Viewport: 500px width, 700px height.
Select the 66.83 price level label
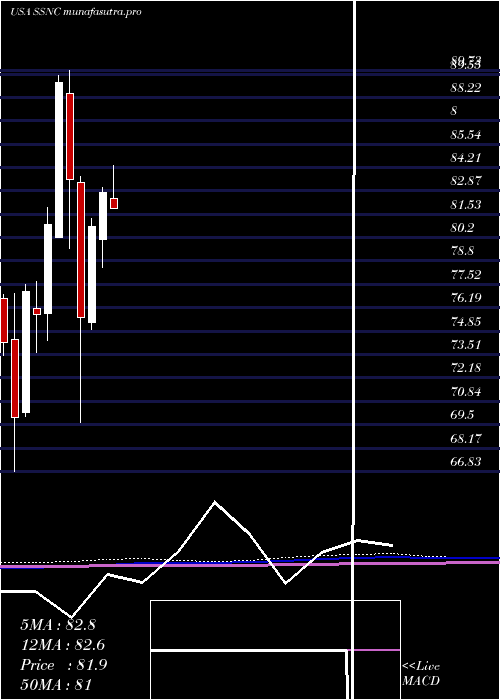point(466,462)
